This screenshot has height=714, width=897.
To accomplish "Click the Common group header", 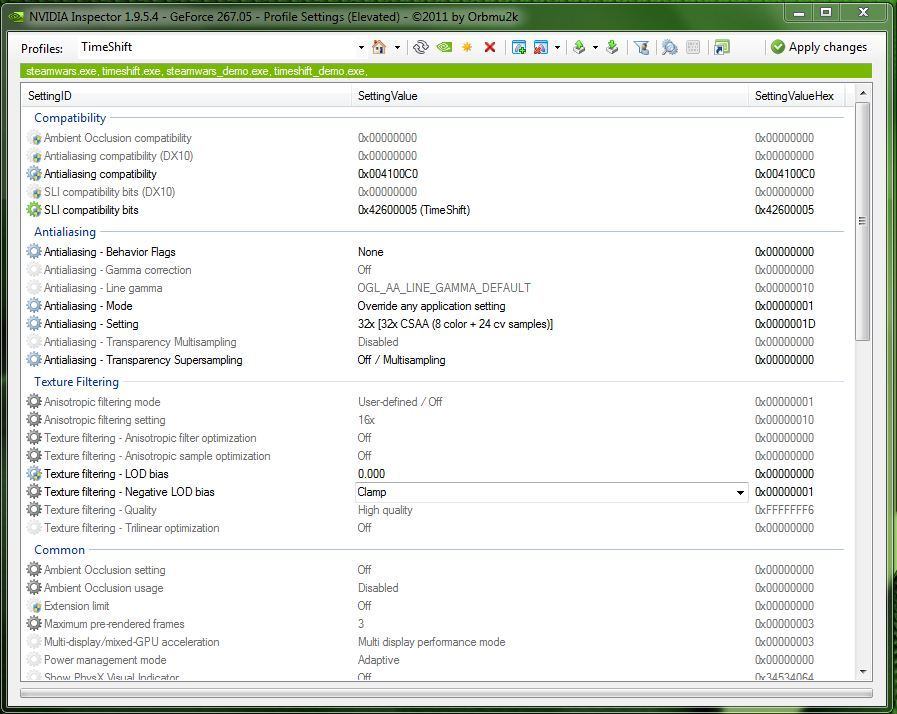I will pos(59,550).
